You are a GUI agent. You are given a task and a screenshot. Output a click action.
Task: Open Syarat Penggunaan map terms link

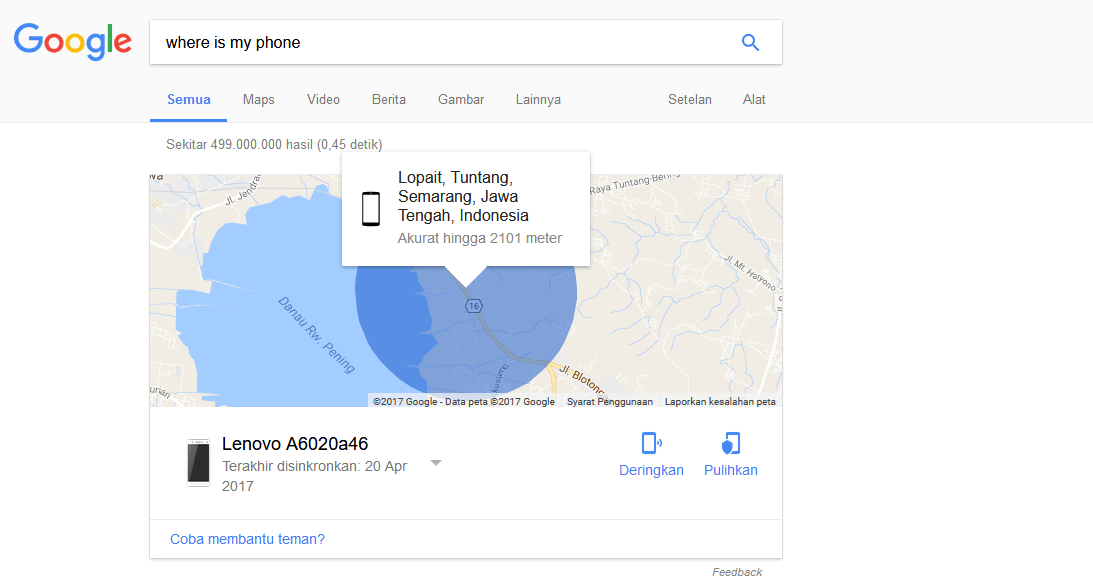(x=610, y=402)
